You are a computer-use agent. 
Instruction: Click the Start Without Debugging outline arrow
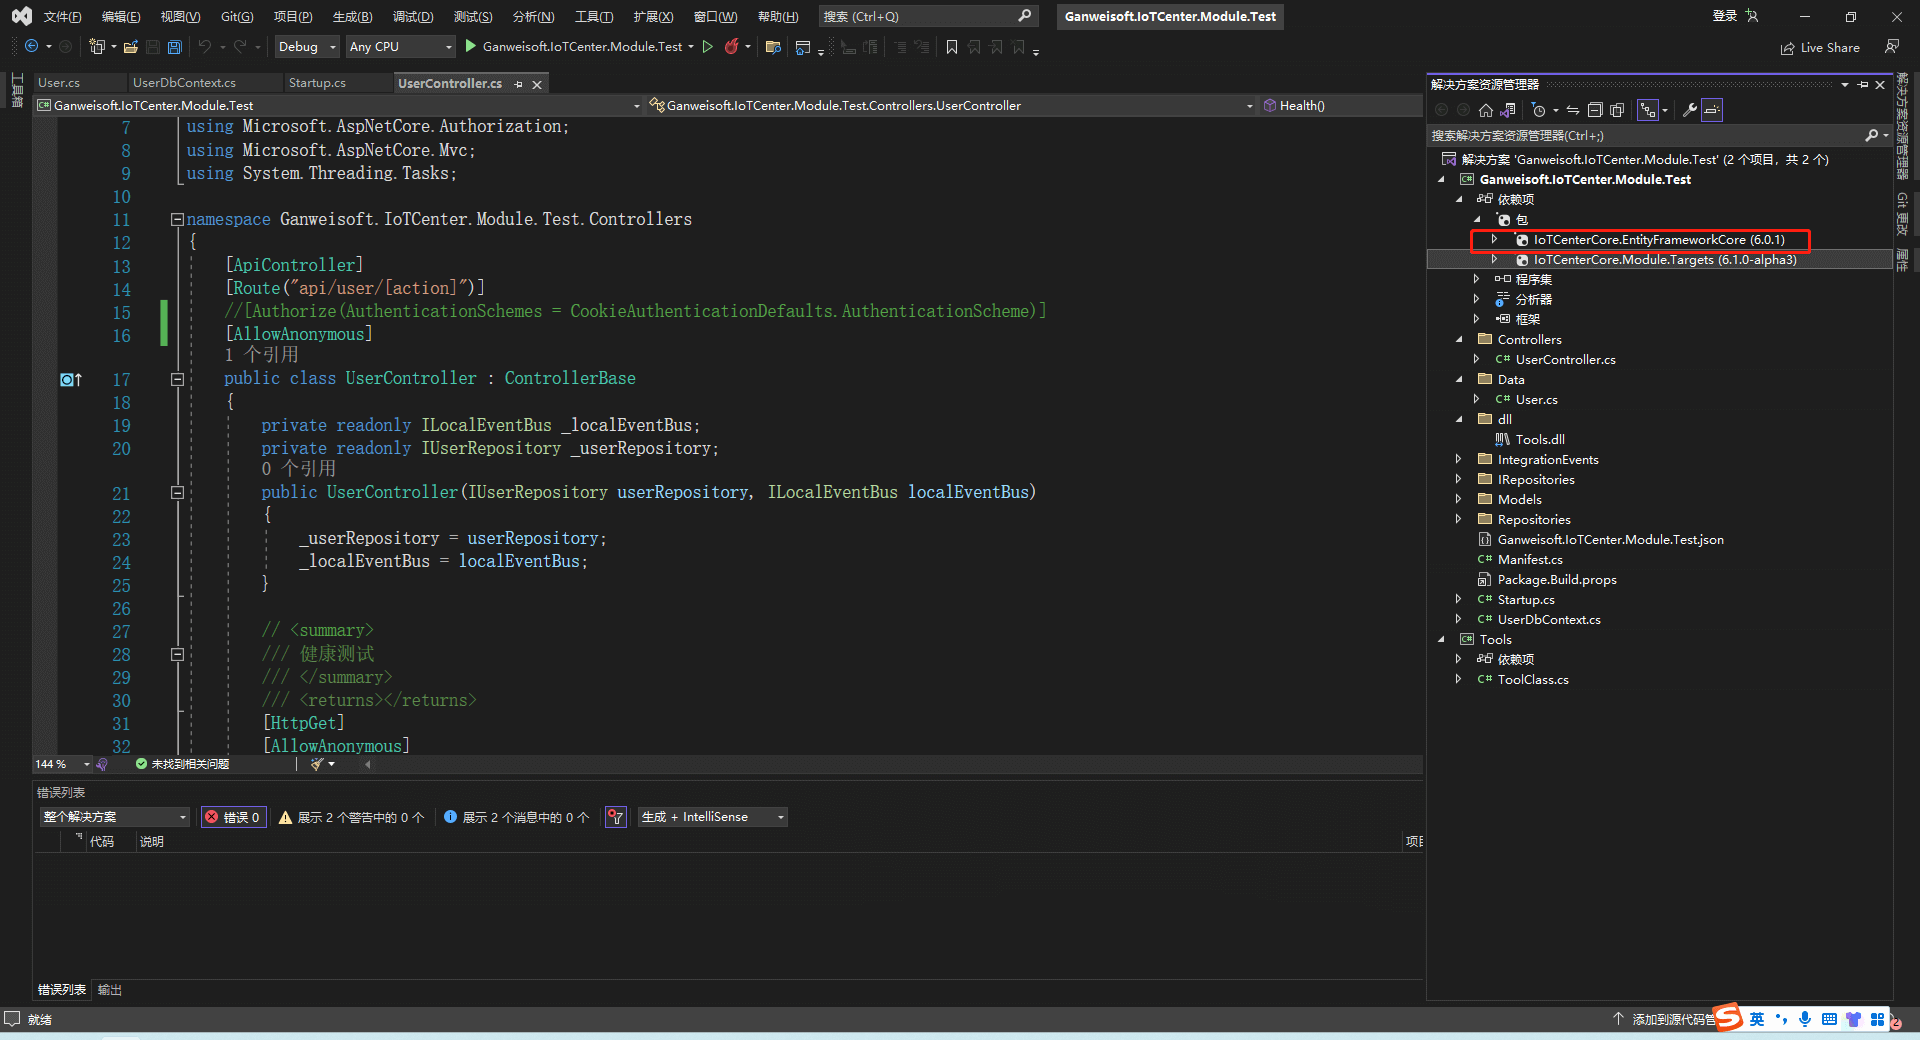tap(708, 46)
